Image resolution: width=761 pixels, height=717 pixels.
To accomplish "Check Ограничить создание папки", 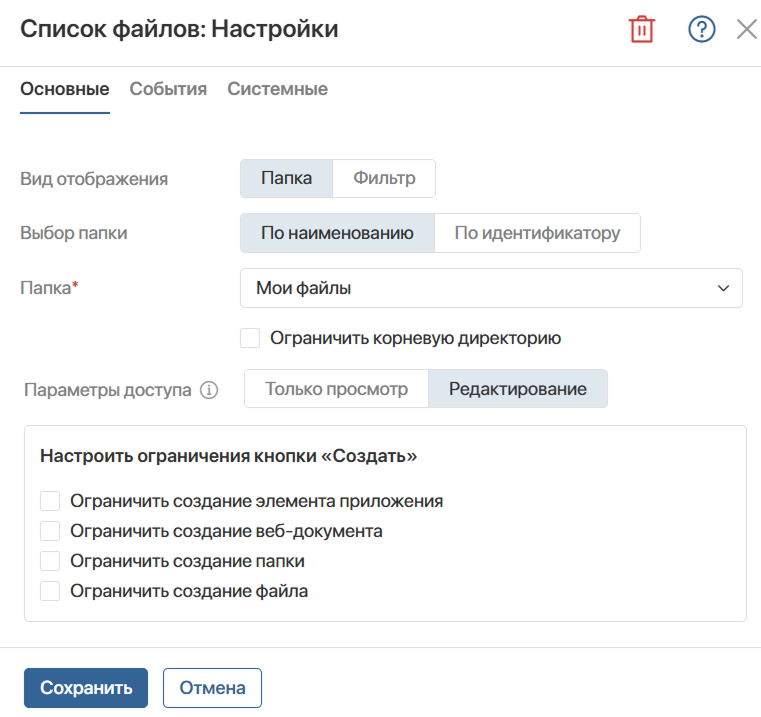I will pos(50,561).
